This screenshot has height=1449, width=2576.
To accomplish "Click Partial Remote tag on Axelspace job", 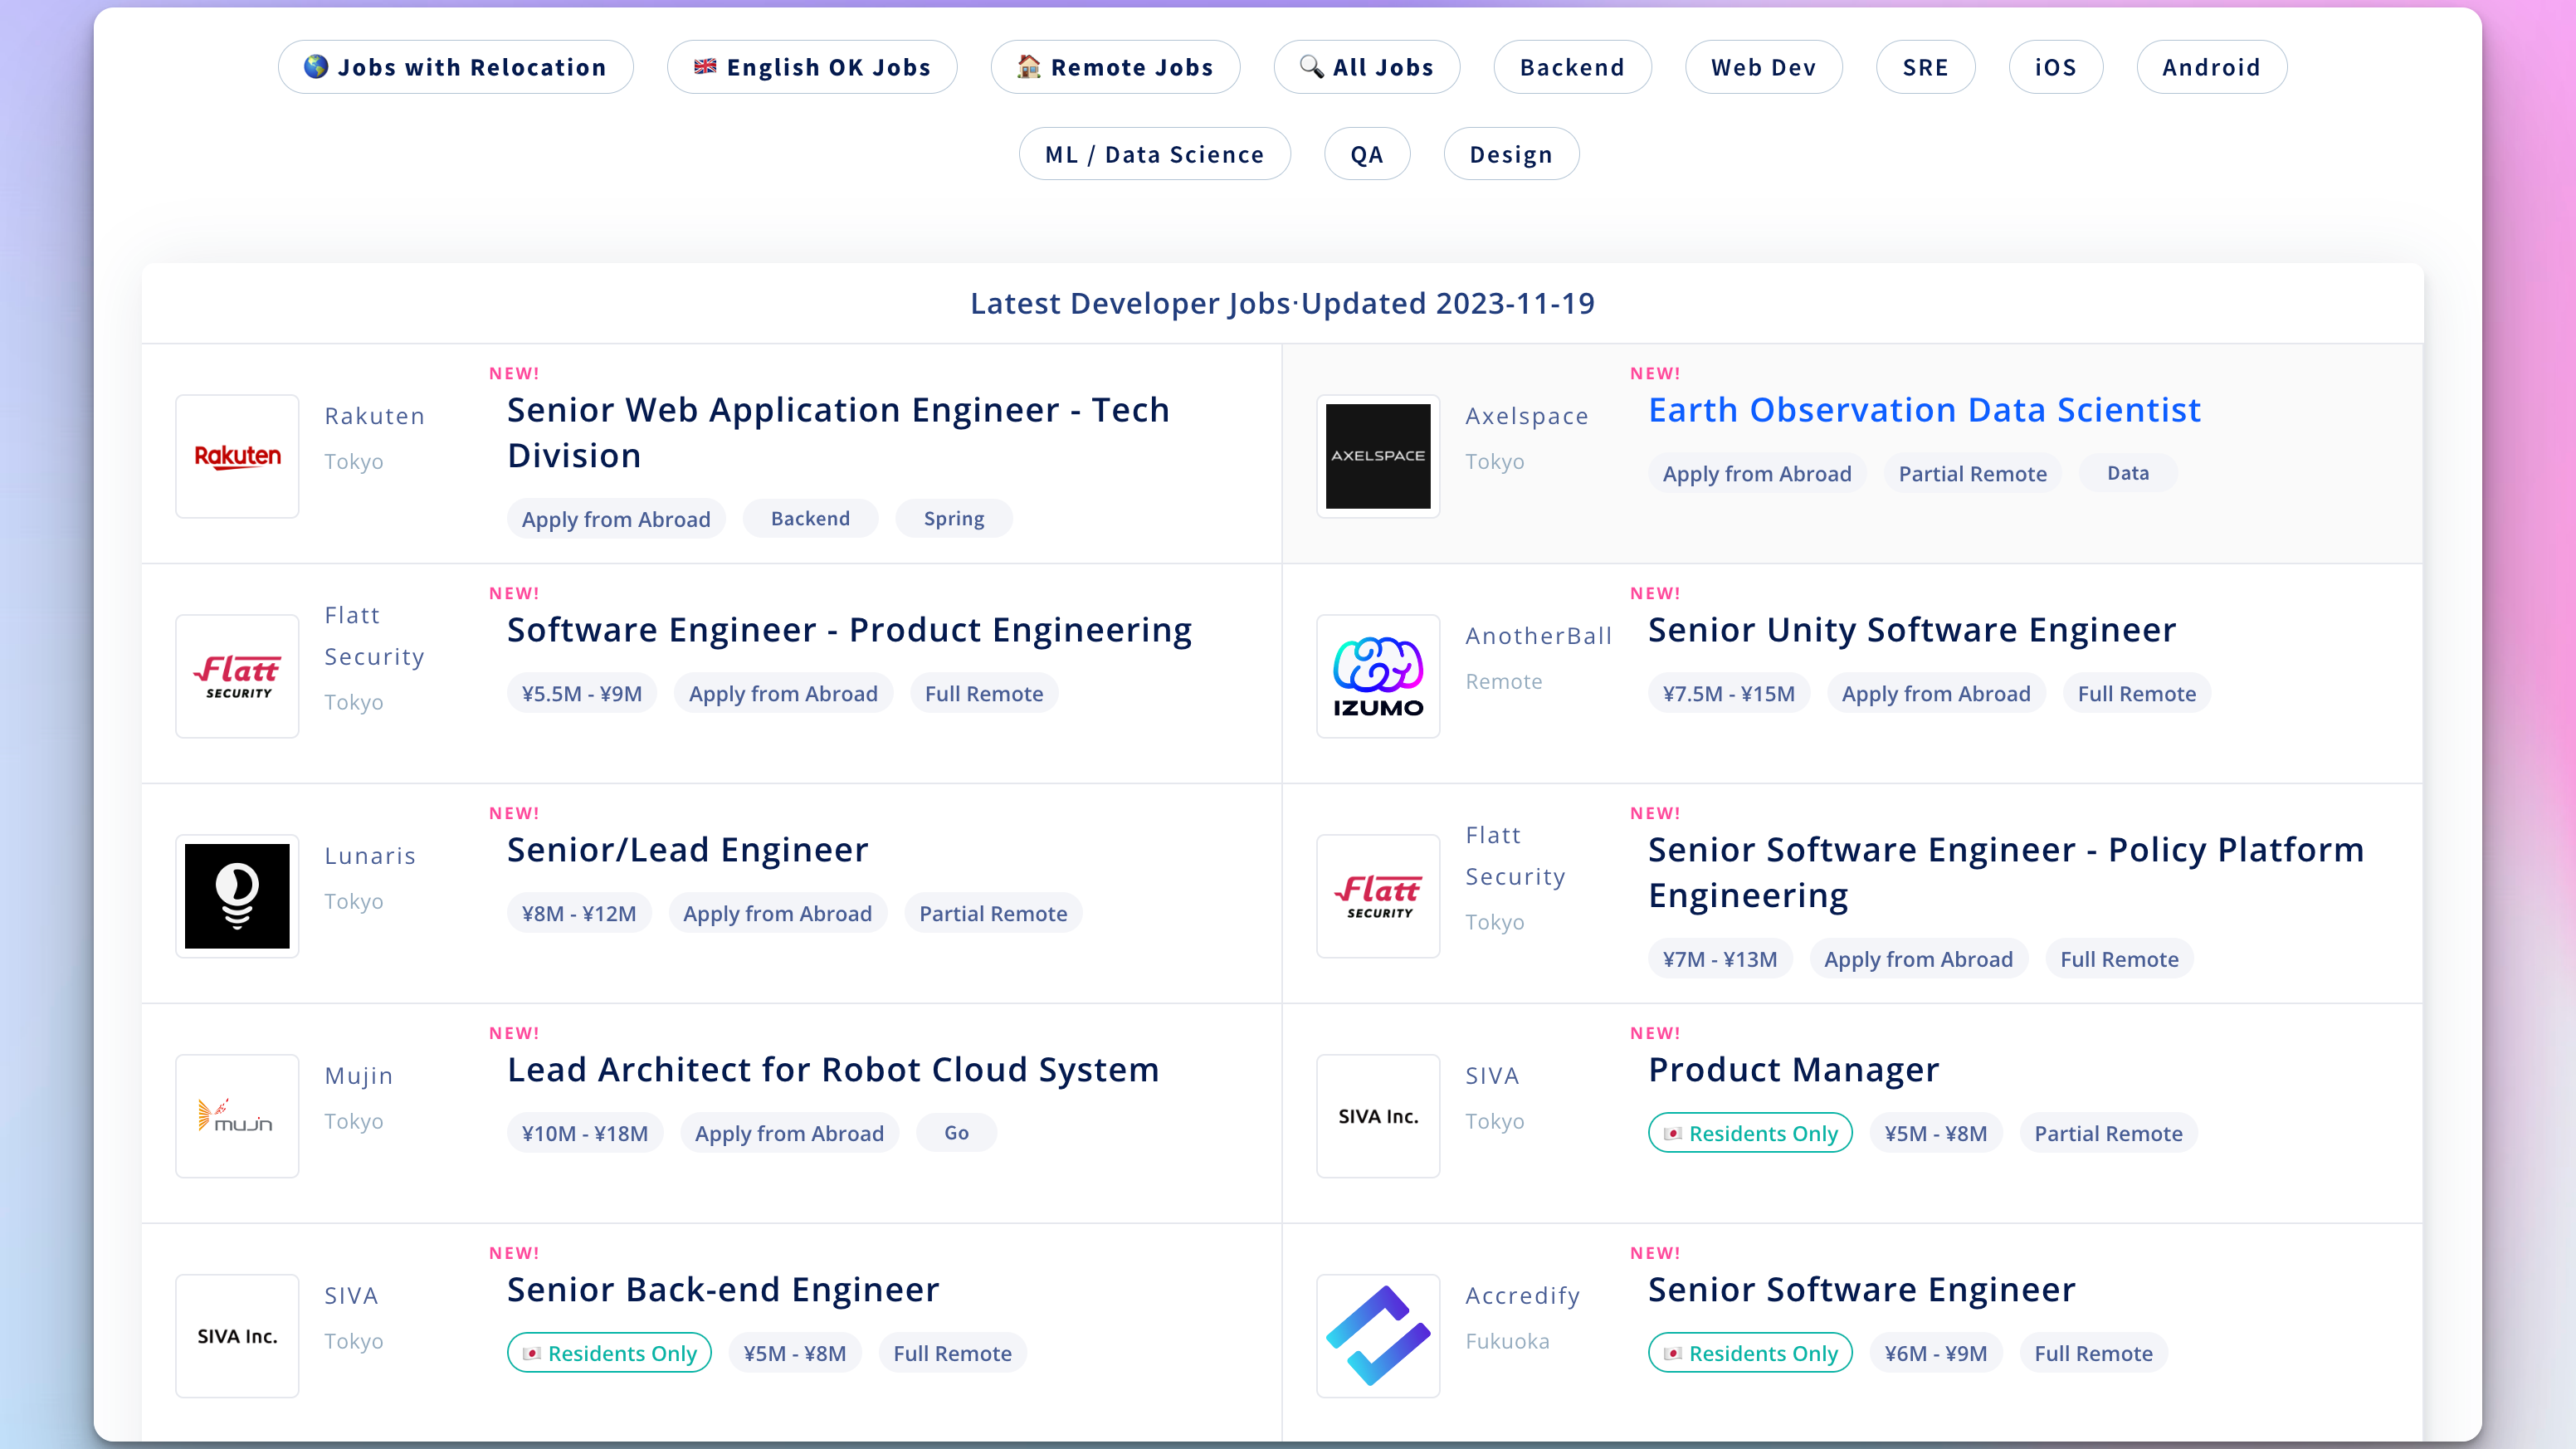I will (x=1972, y=473).
